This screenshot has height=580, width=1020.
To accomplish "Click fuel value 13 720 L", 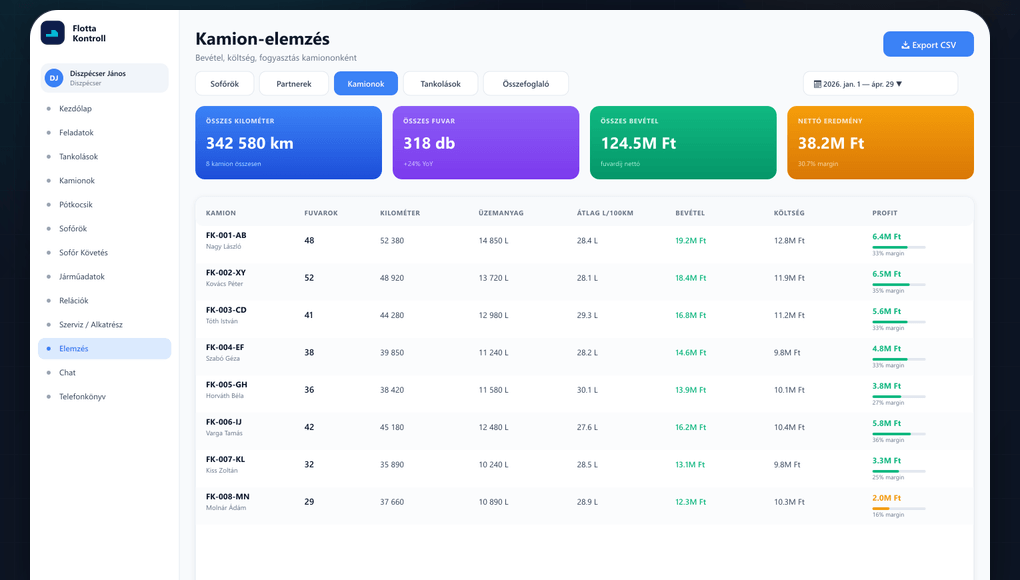I will 494,278.
